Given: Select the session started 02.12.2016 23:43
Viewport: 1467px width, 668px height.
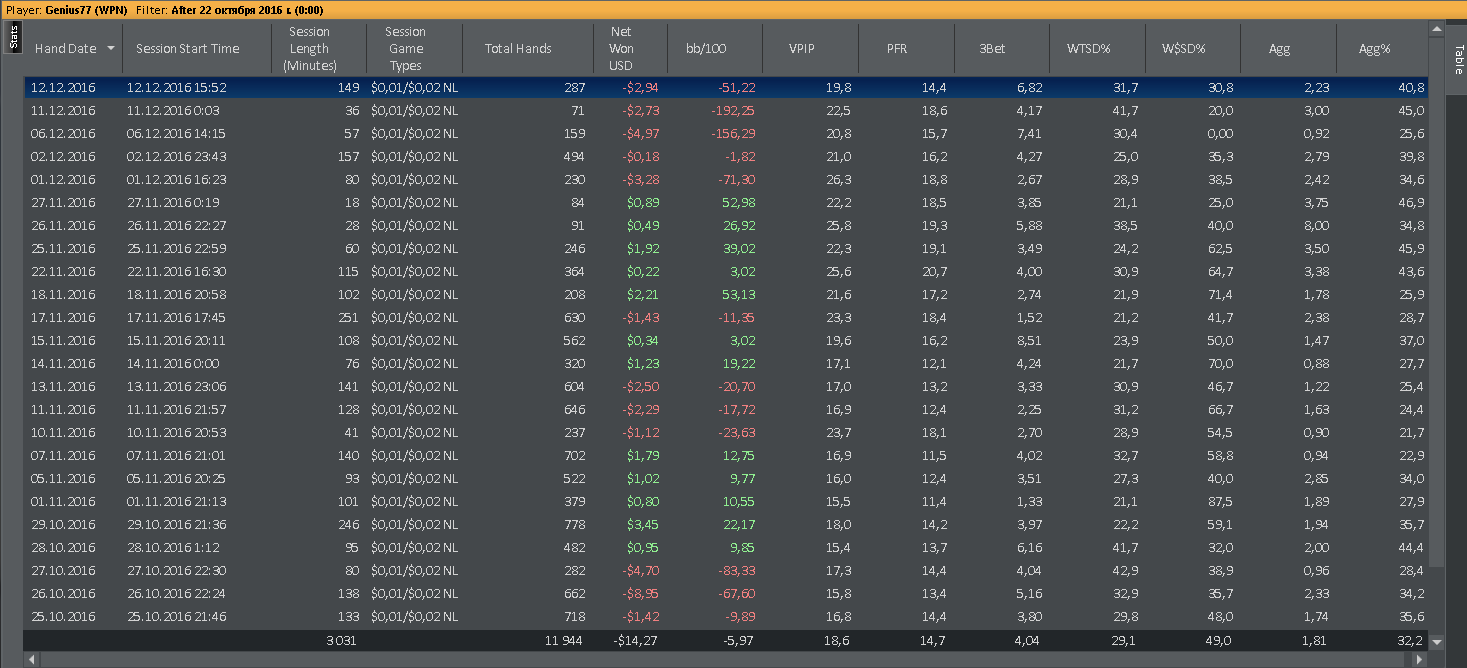Looking at the screenshot, I should pyautogui.click(x=726, y=157).
